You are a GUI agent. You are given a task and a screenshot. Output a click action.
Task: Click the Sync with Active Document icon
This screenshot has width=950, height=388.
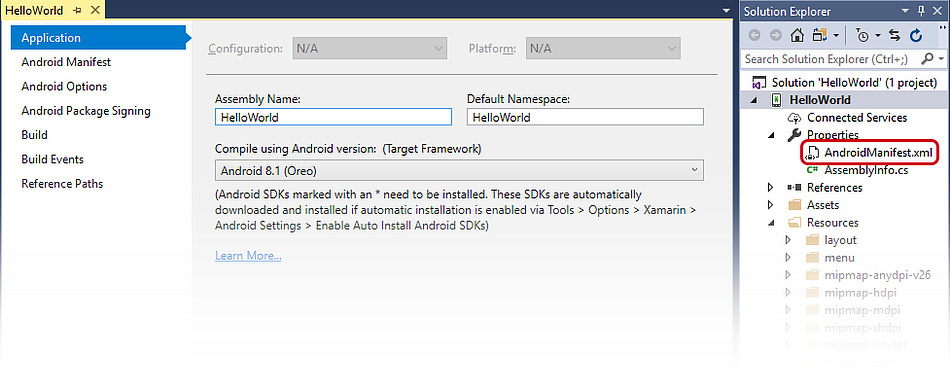coord(894,35)
